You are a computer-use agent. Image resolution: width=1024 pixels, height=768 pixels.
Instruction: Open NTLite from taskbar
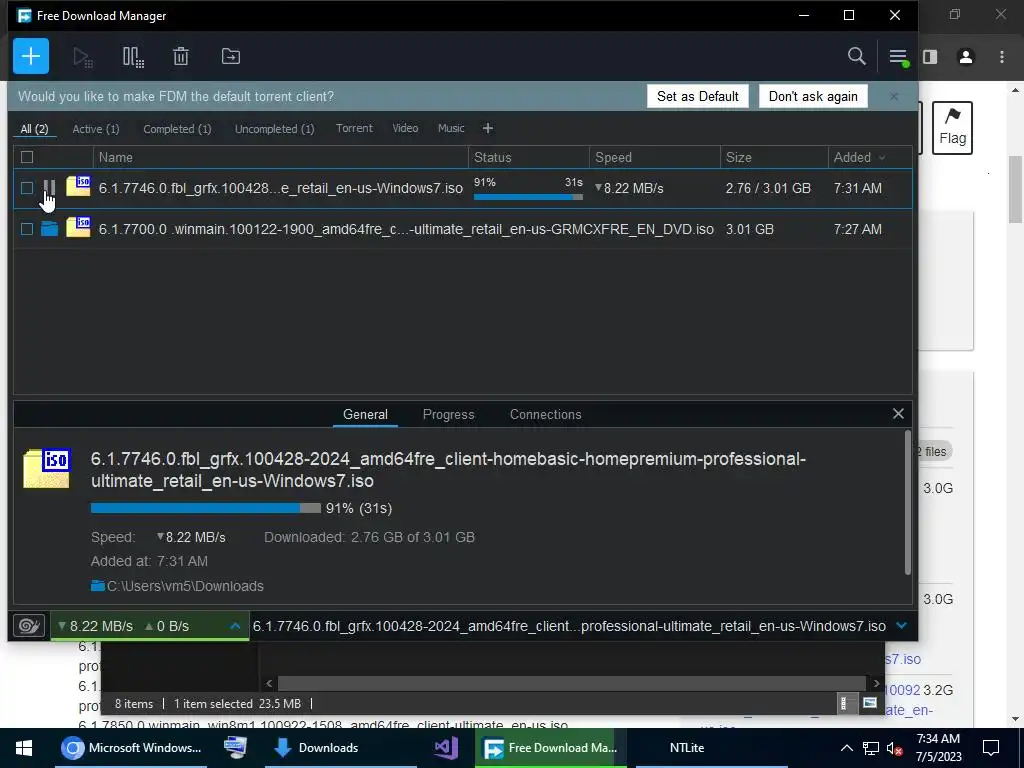click(686, 748)
